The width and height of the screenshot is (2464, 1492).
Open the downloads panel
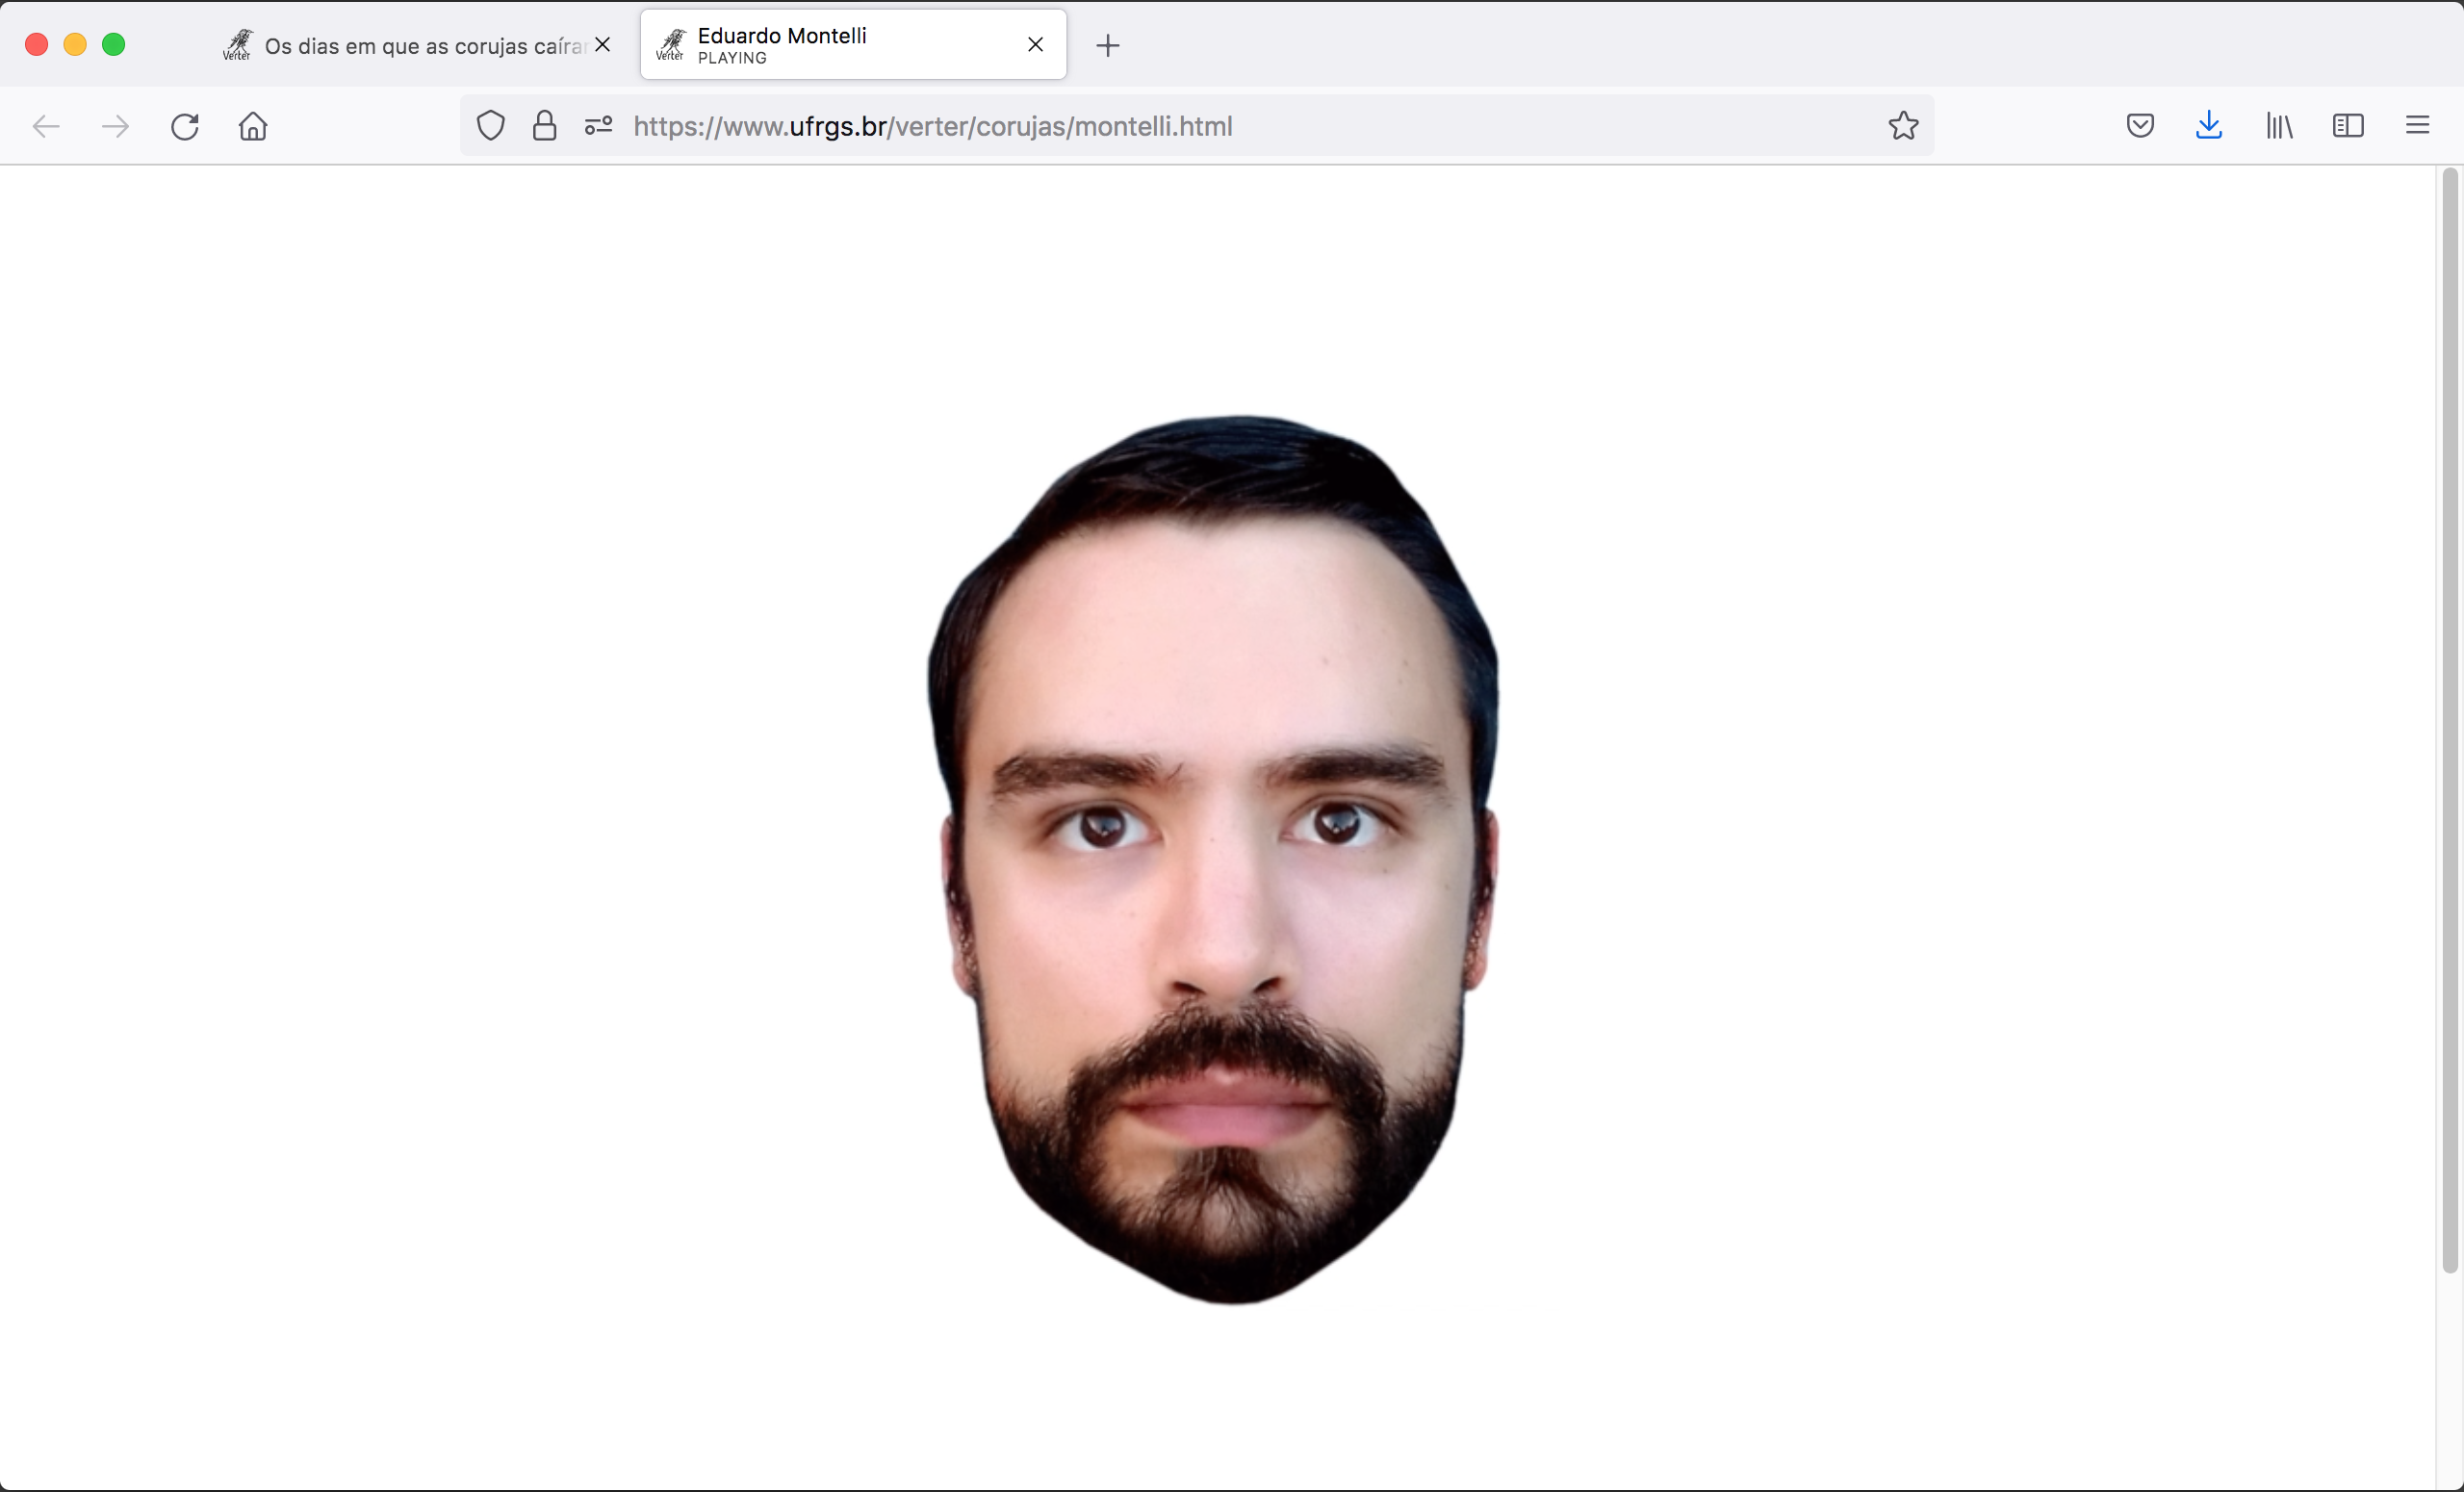click(x=2209, y=126)
